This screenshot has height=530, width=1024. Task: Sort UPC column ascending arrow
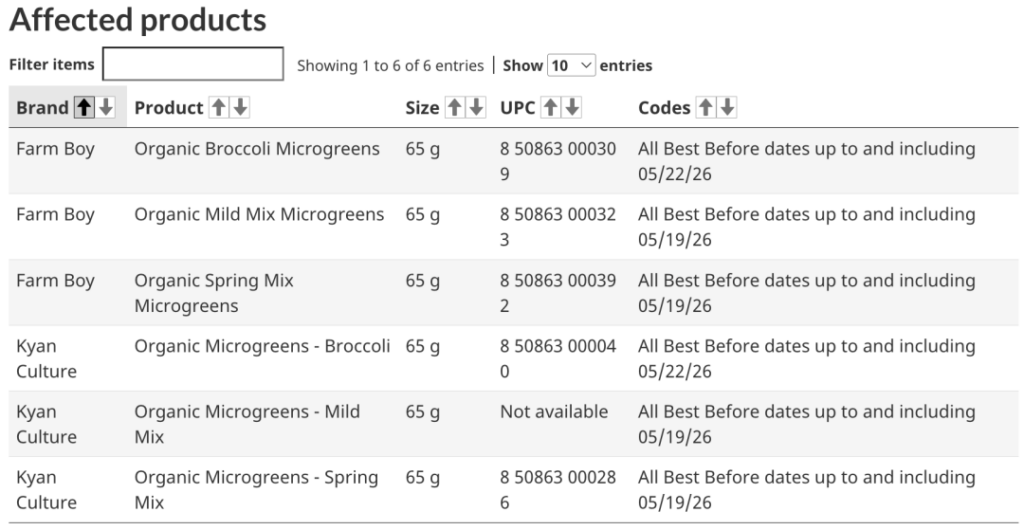(x=551, y=107)
